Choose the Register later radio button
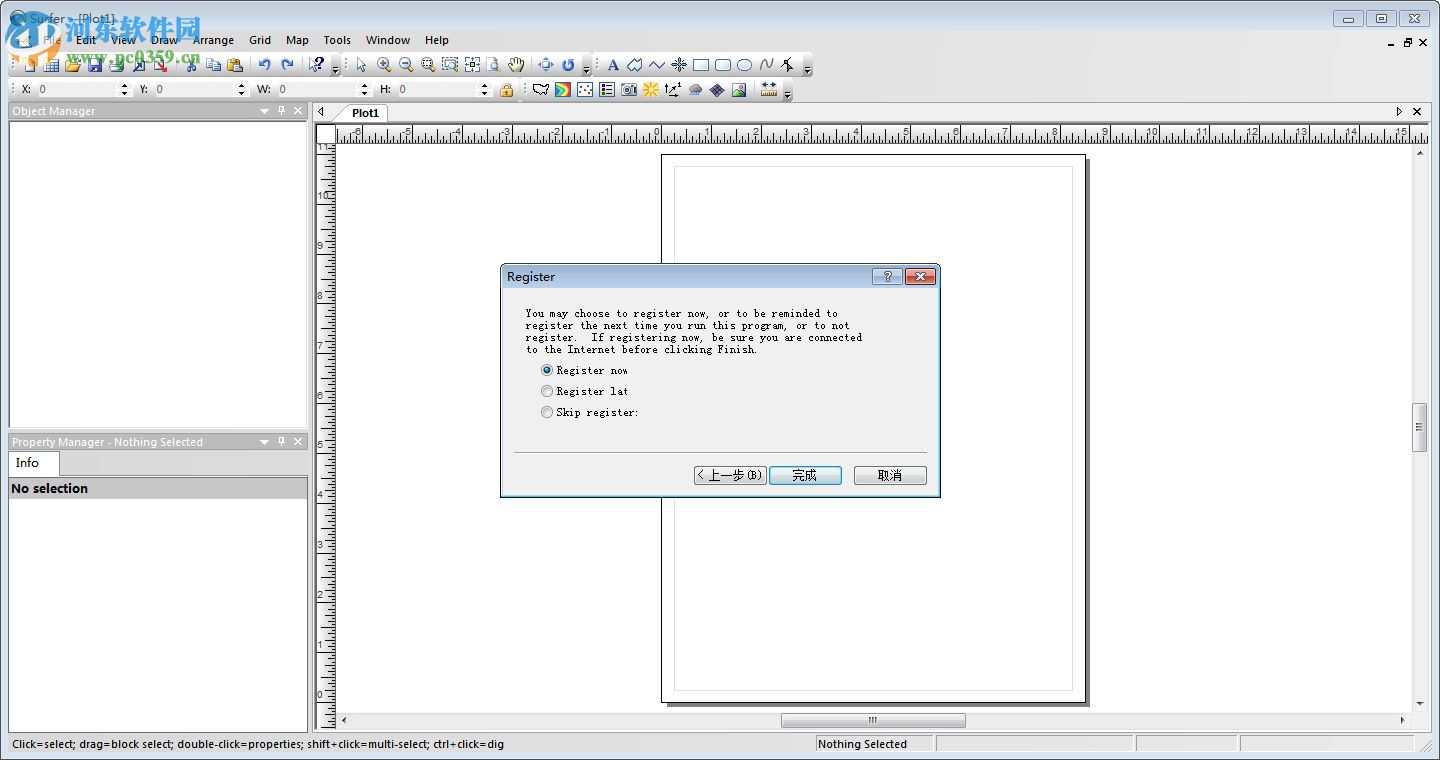This screenshot has width=1440, height=760. click(586, 391)
